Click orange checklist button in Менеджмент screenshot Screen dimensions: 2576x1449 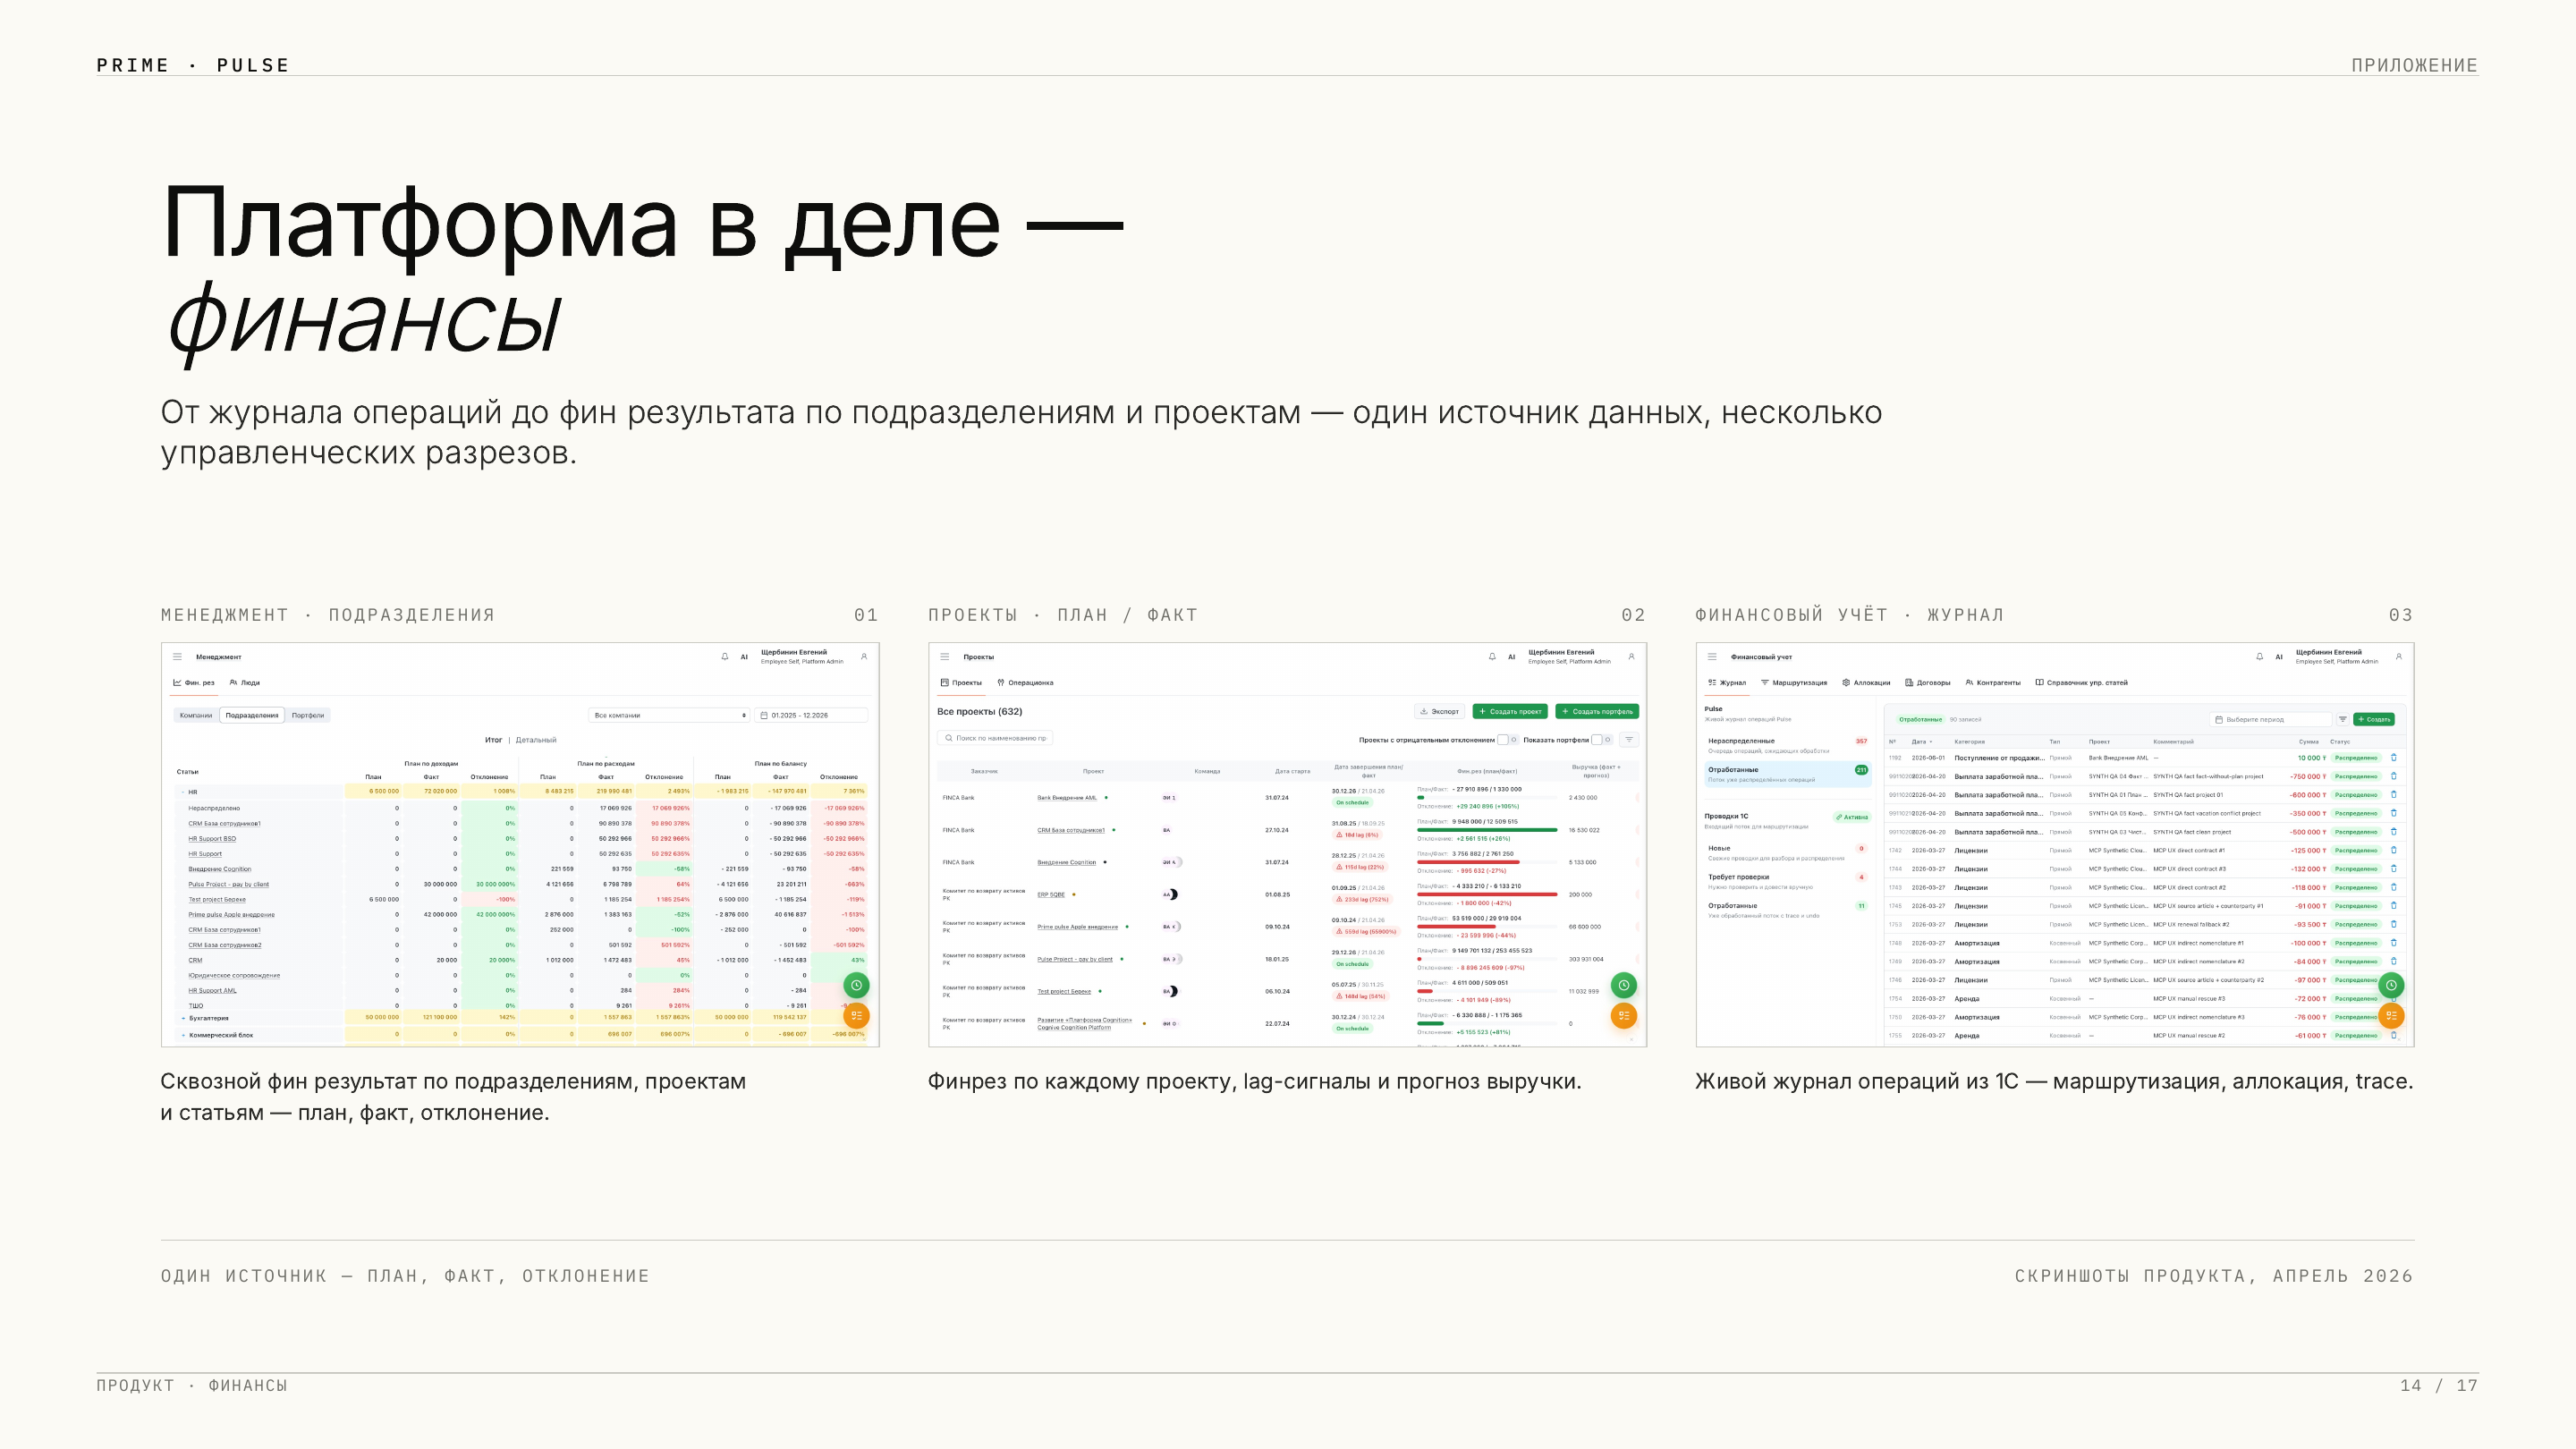[856, 1015]
